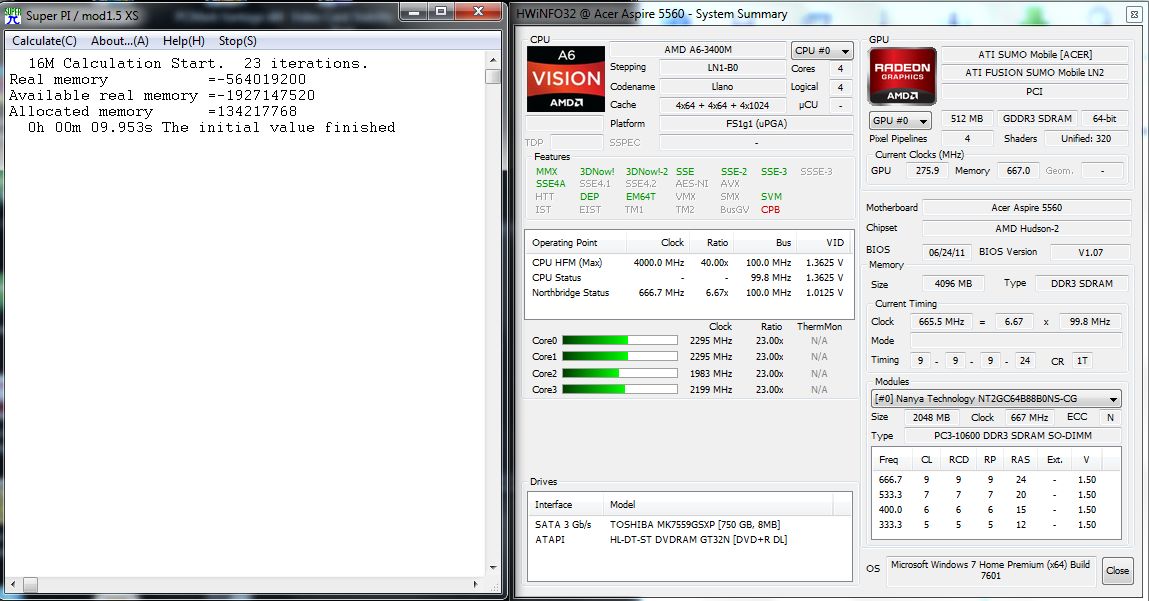Click the Model column header in Drives
The width and height of the screenshot is (1149, 601).
click(718, 504)
